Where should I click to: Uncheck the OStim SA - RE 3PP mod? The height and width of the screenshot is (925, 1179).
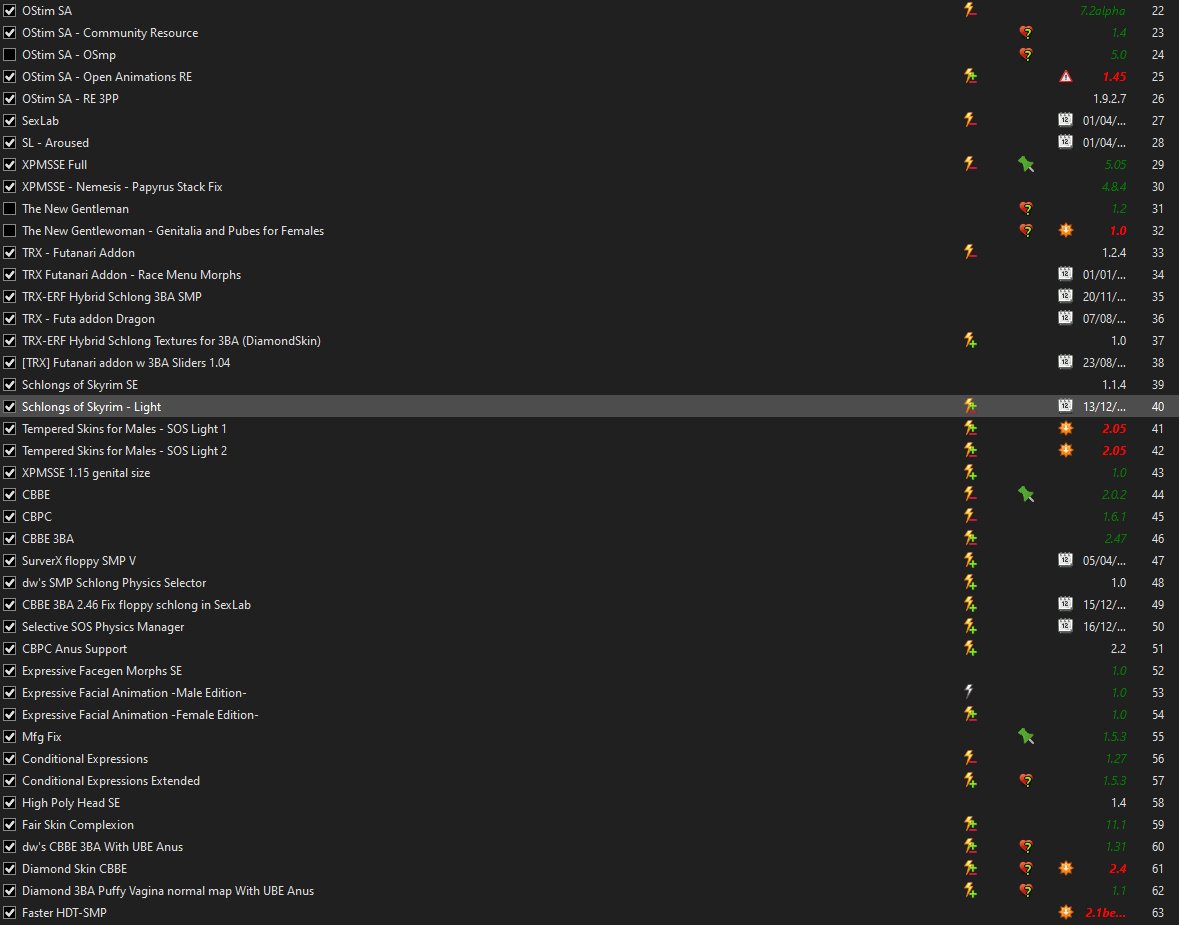click(x=10, y=99)
